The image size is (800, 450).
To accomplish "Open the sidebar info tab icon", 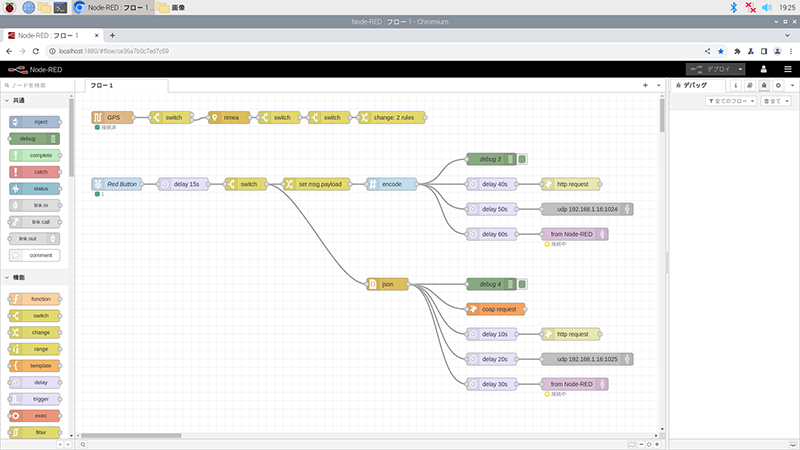I will [x=735, y=86].
